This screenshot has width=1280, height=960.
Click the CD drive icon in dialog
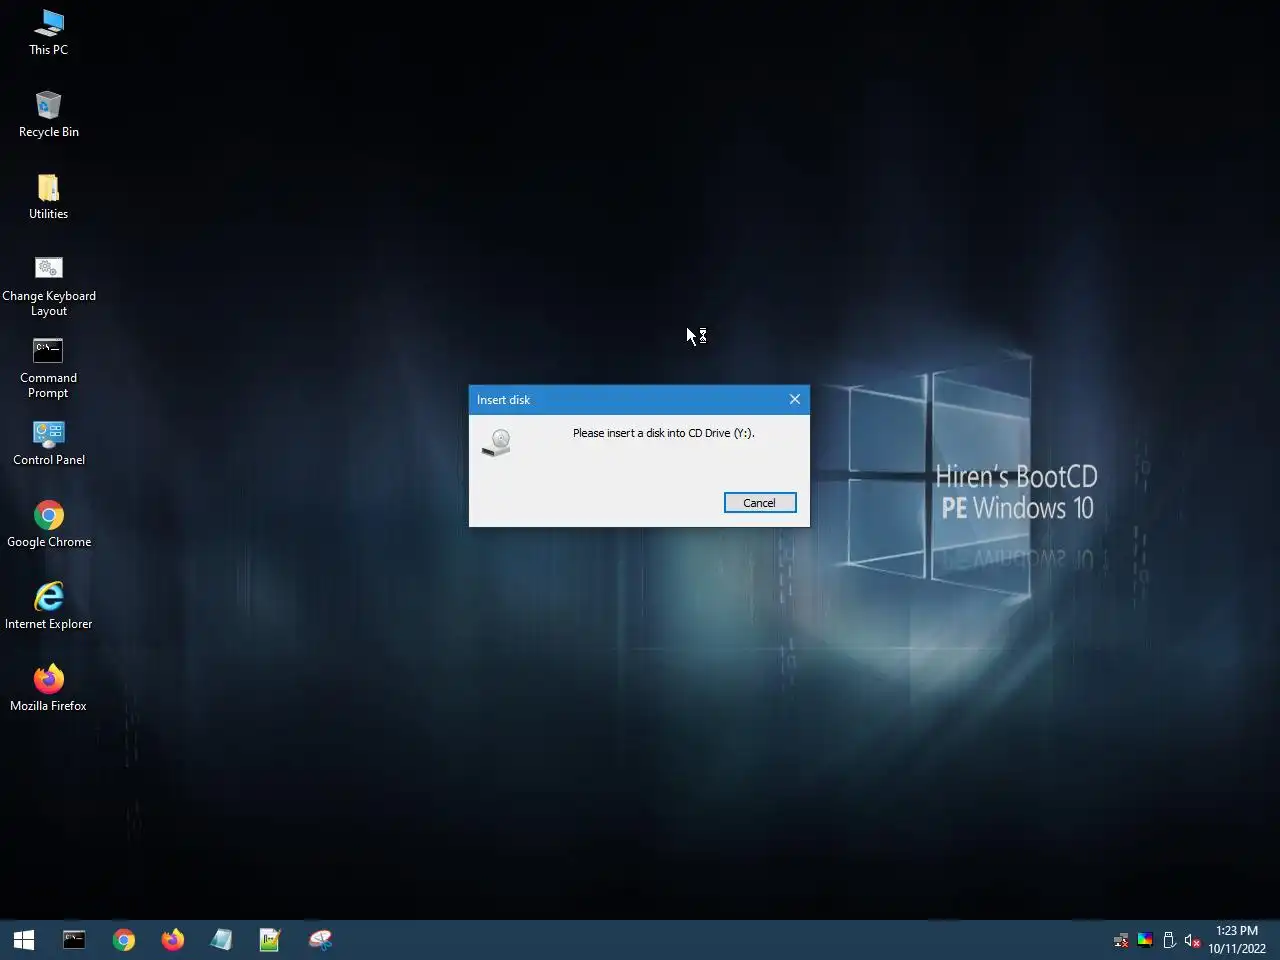(496, 443)
